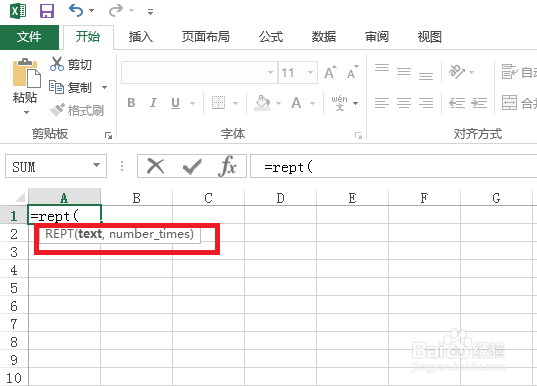Click the decrease indent icon
The image size is (537, 386).
457,103
